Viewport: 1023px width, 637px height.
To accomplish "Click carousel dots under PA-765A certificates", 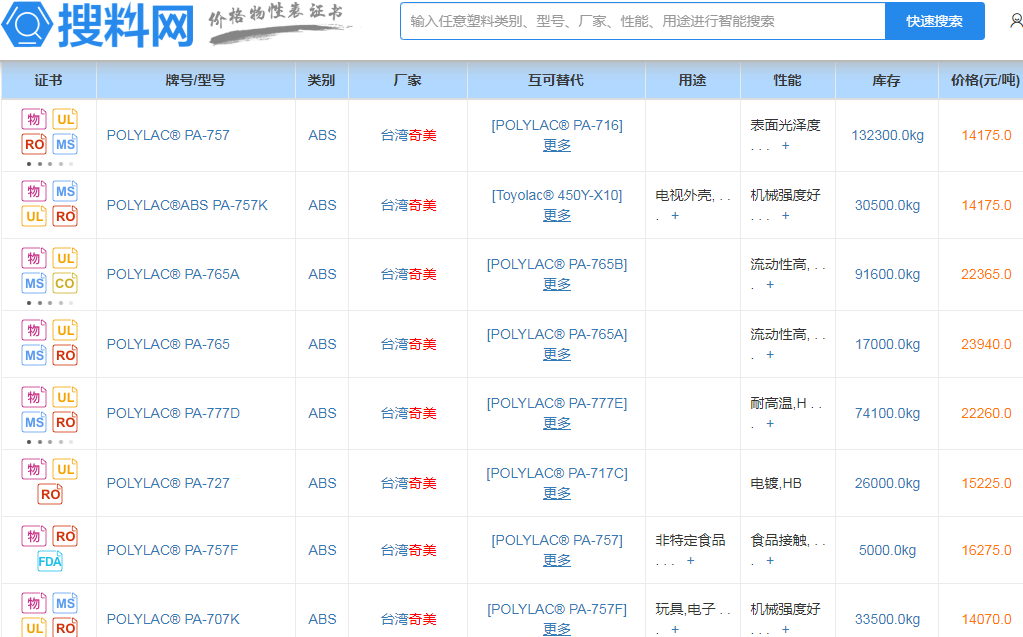I will (x=49, y=302).
